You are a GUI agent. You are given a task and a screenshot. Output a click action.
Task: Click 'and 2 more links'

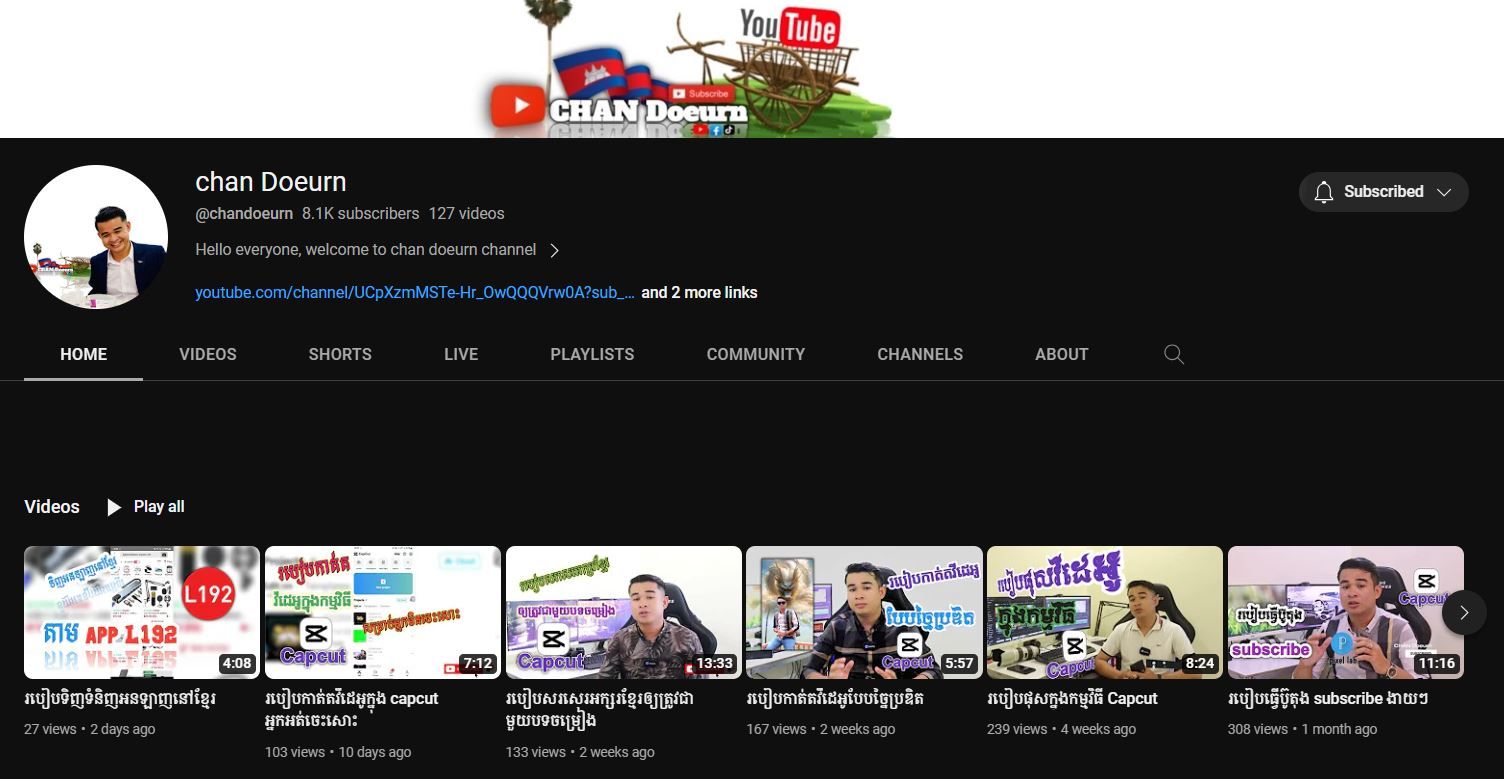(x=699, y=293)
